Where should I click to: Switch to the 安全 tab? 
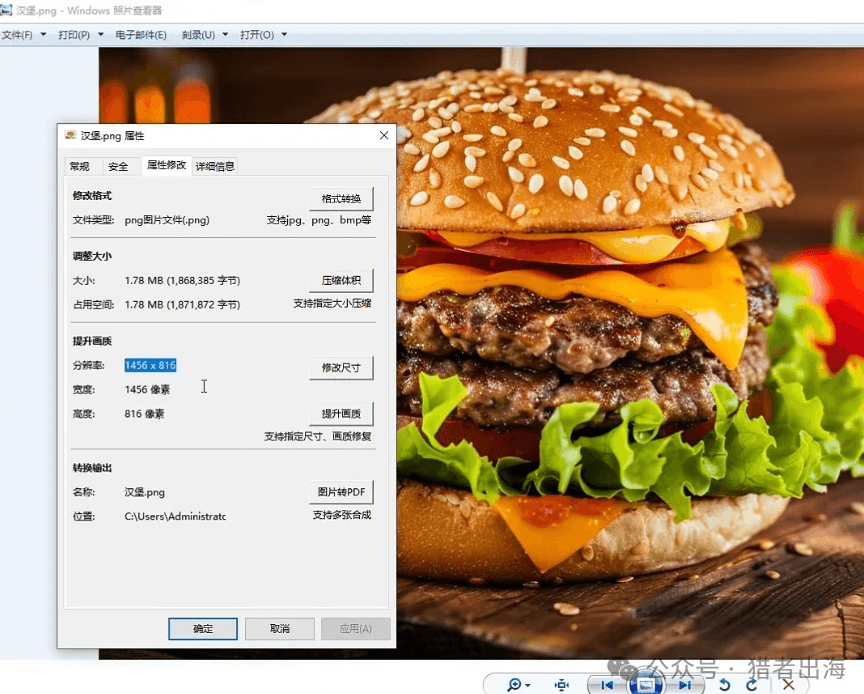pyautogui.click(x=119, y=166)
